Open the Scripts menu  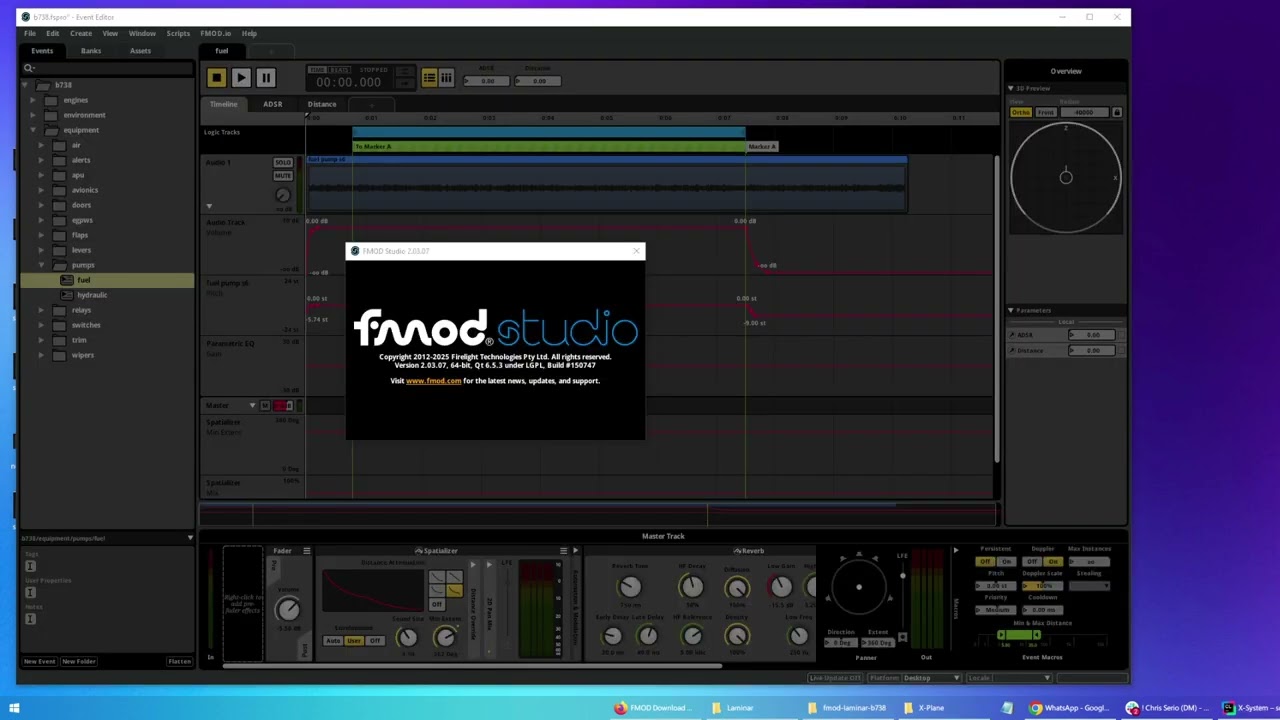178,33
